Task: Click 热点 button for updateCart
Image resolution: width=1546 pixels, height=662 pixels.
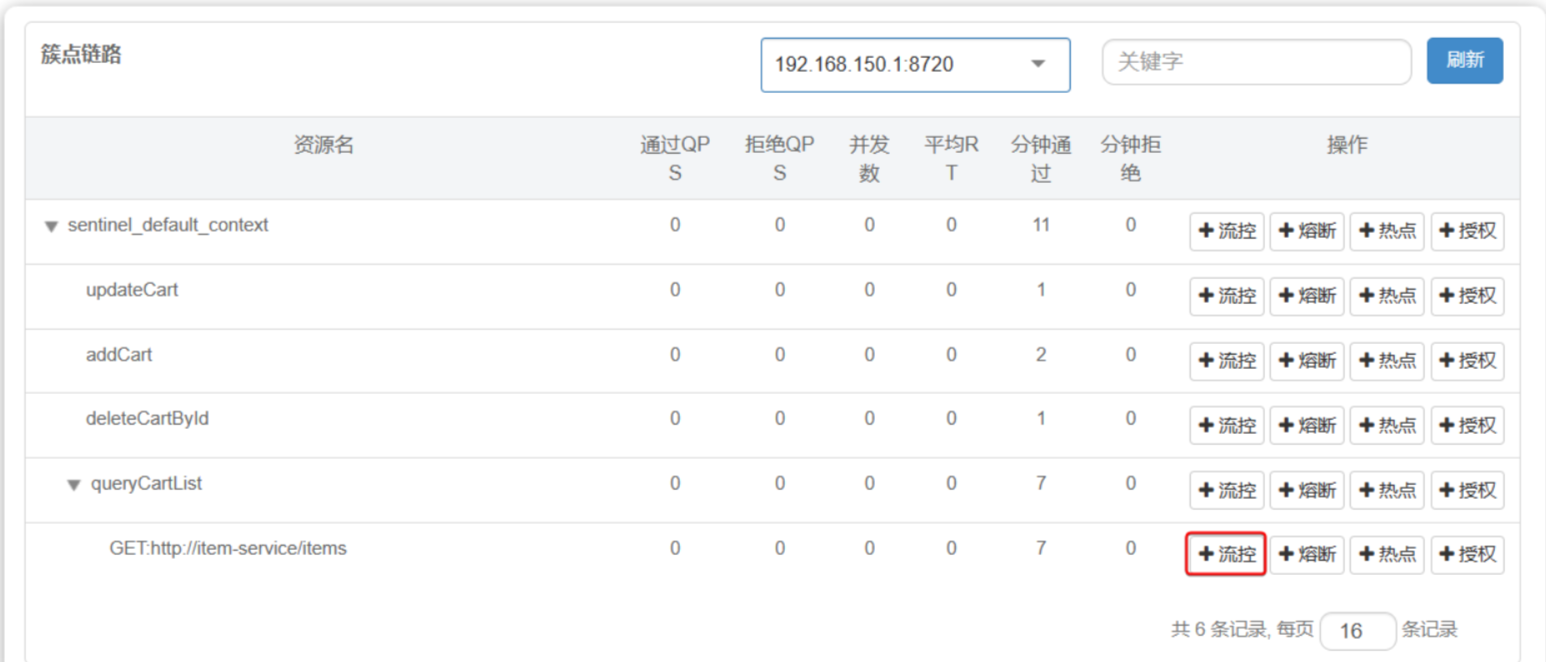Action: pyautogui.click(x=1387, y=296)
